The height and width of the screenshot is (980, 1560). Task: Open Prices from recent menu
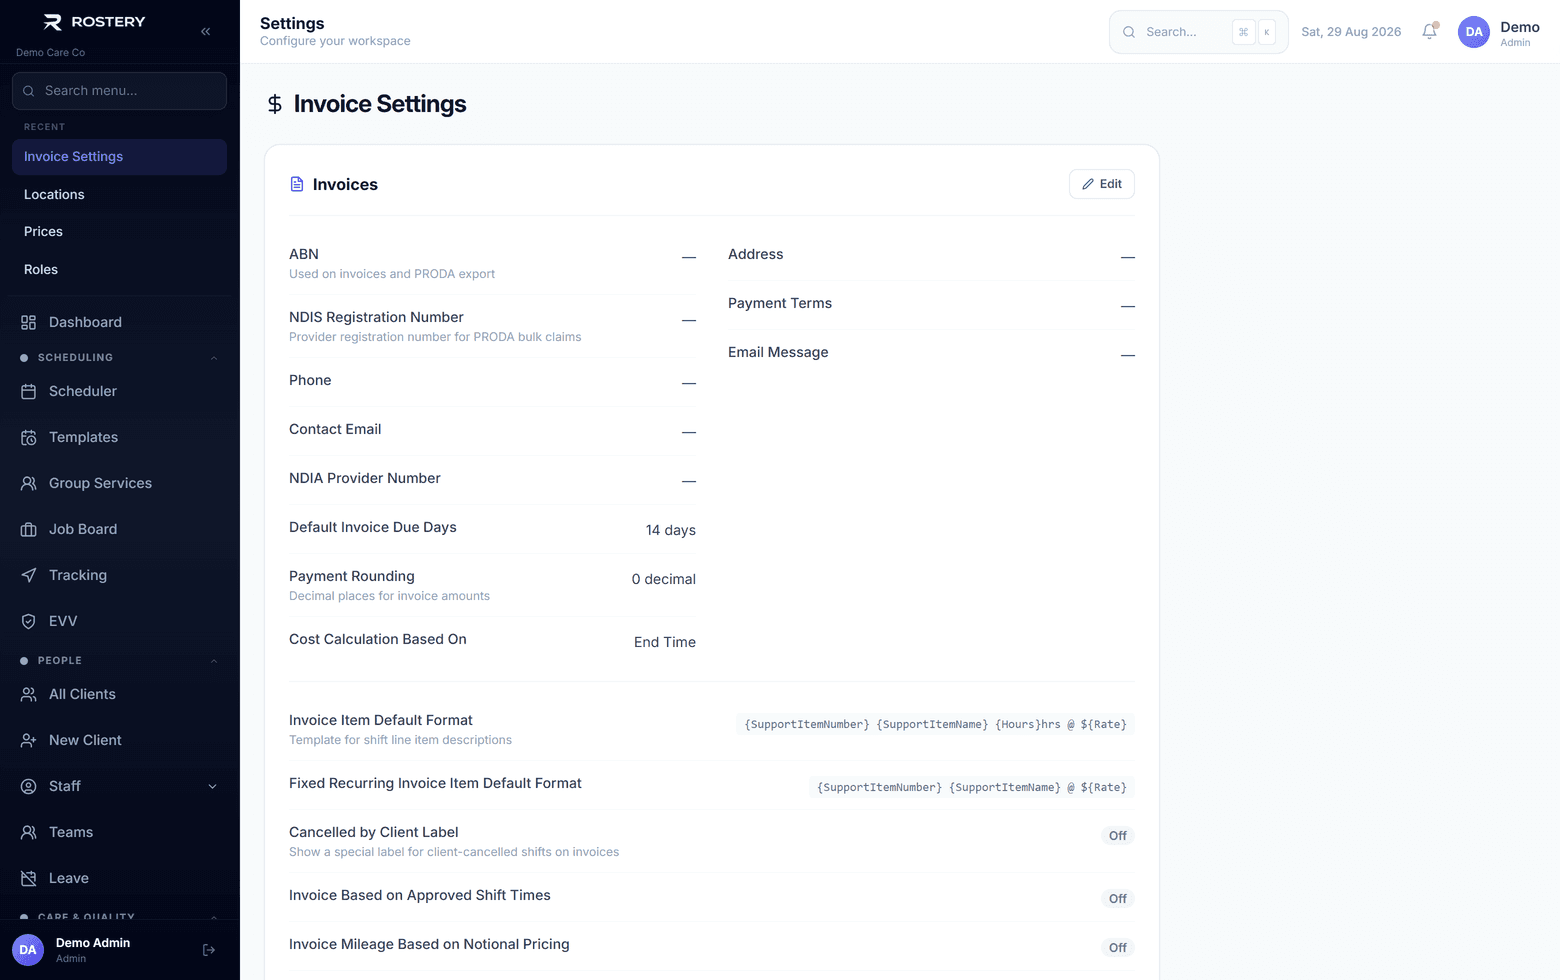point(119,231)
